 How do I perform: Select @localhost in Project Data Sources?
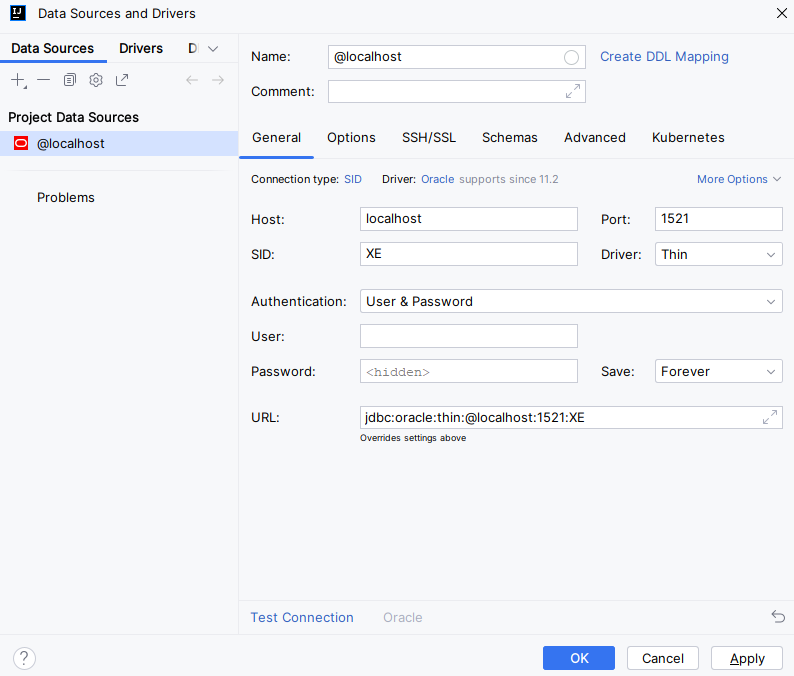119,143
